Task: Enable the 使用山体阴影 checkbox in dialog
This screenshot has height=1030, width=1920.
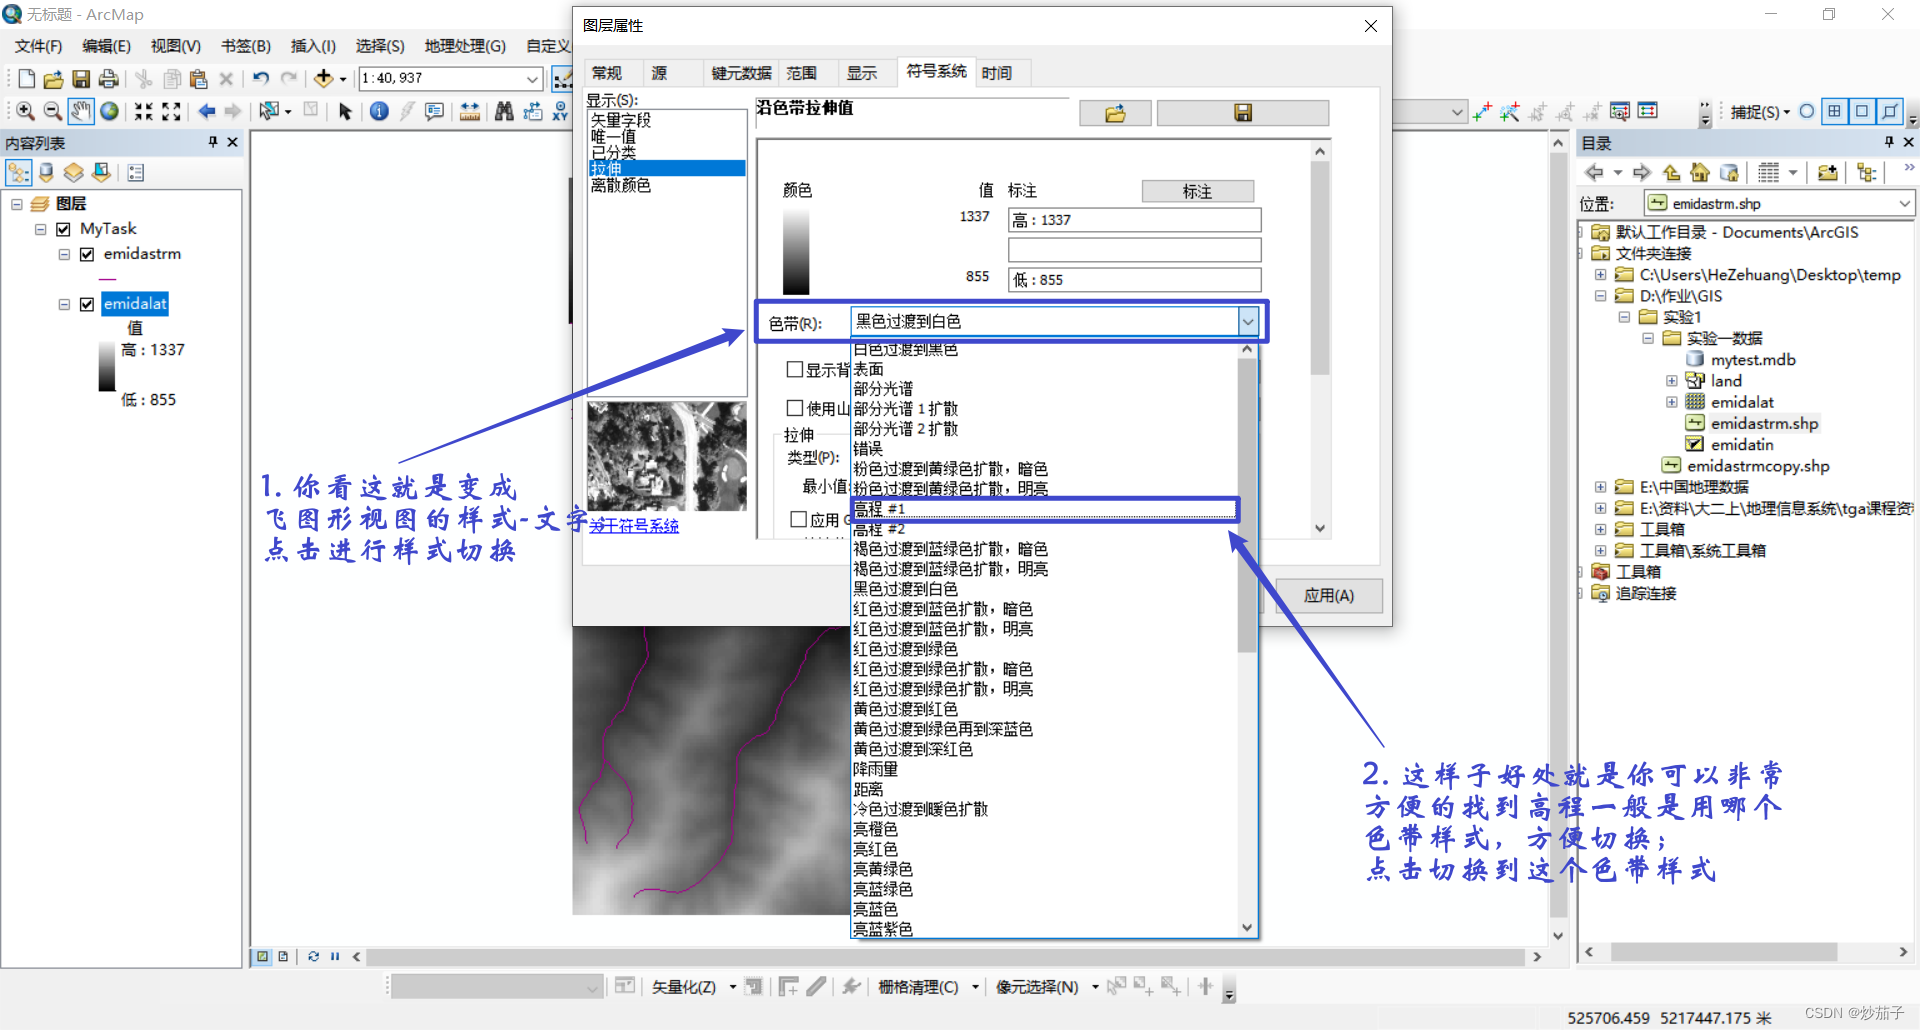Action: pos(795,408)
